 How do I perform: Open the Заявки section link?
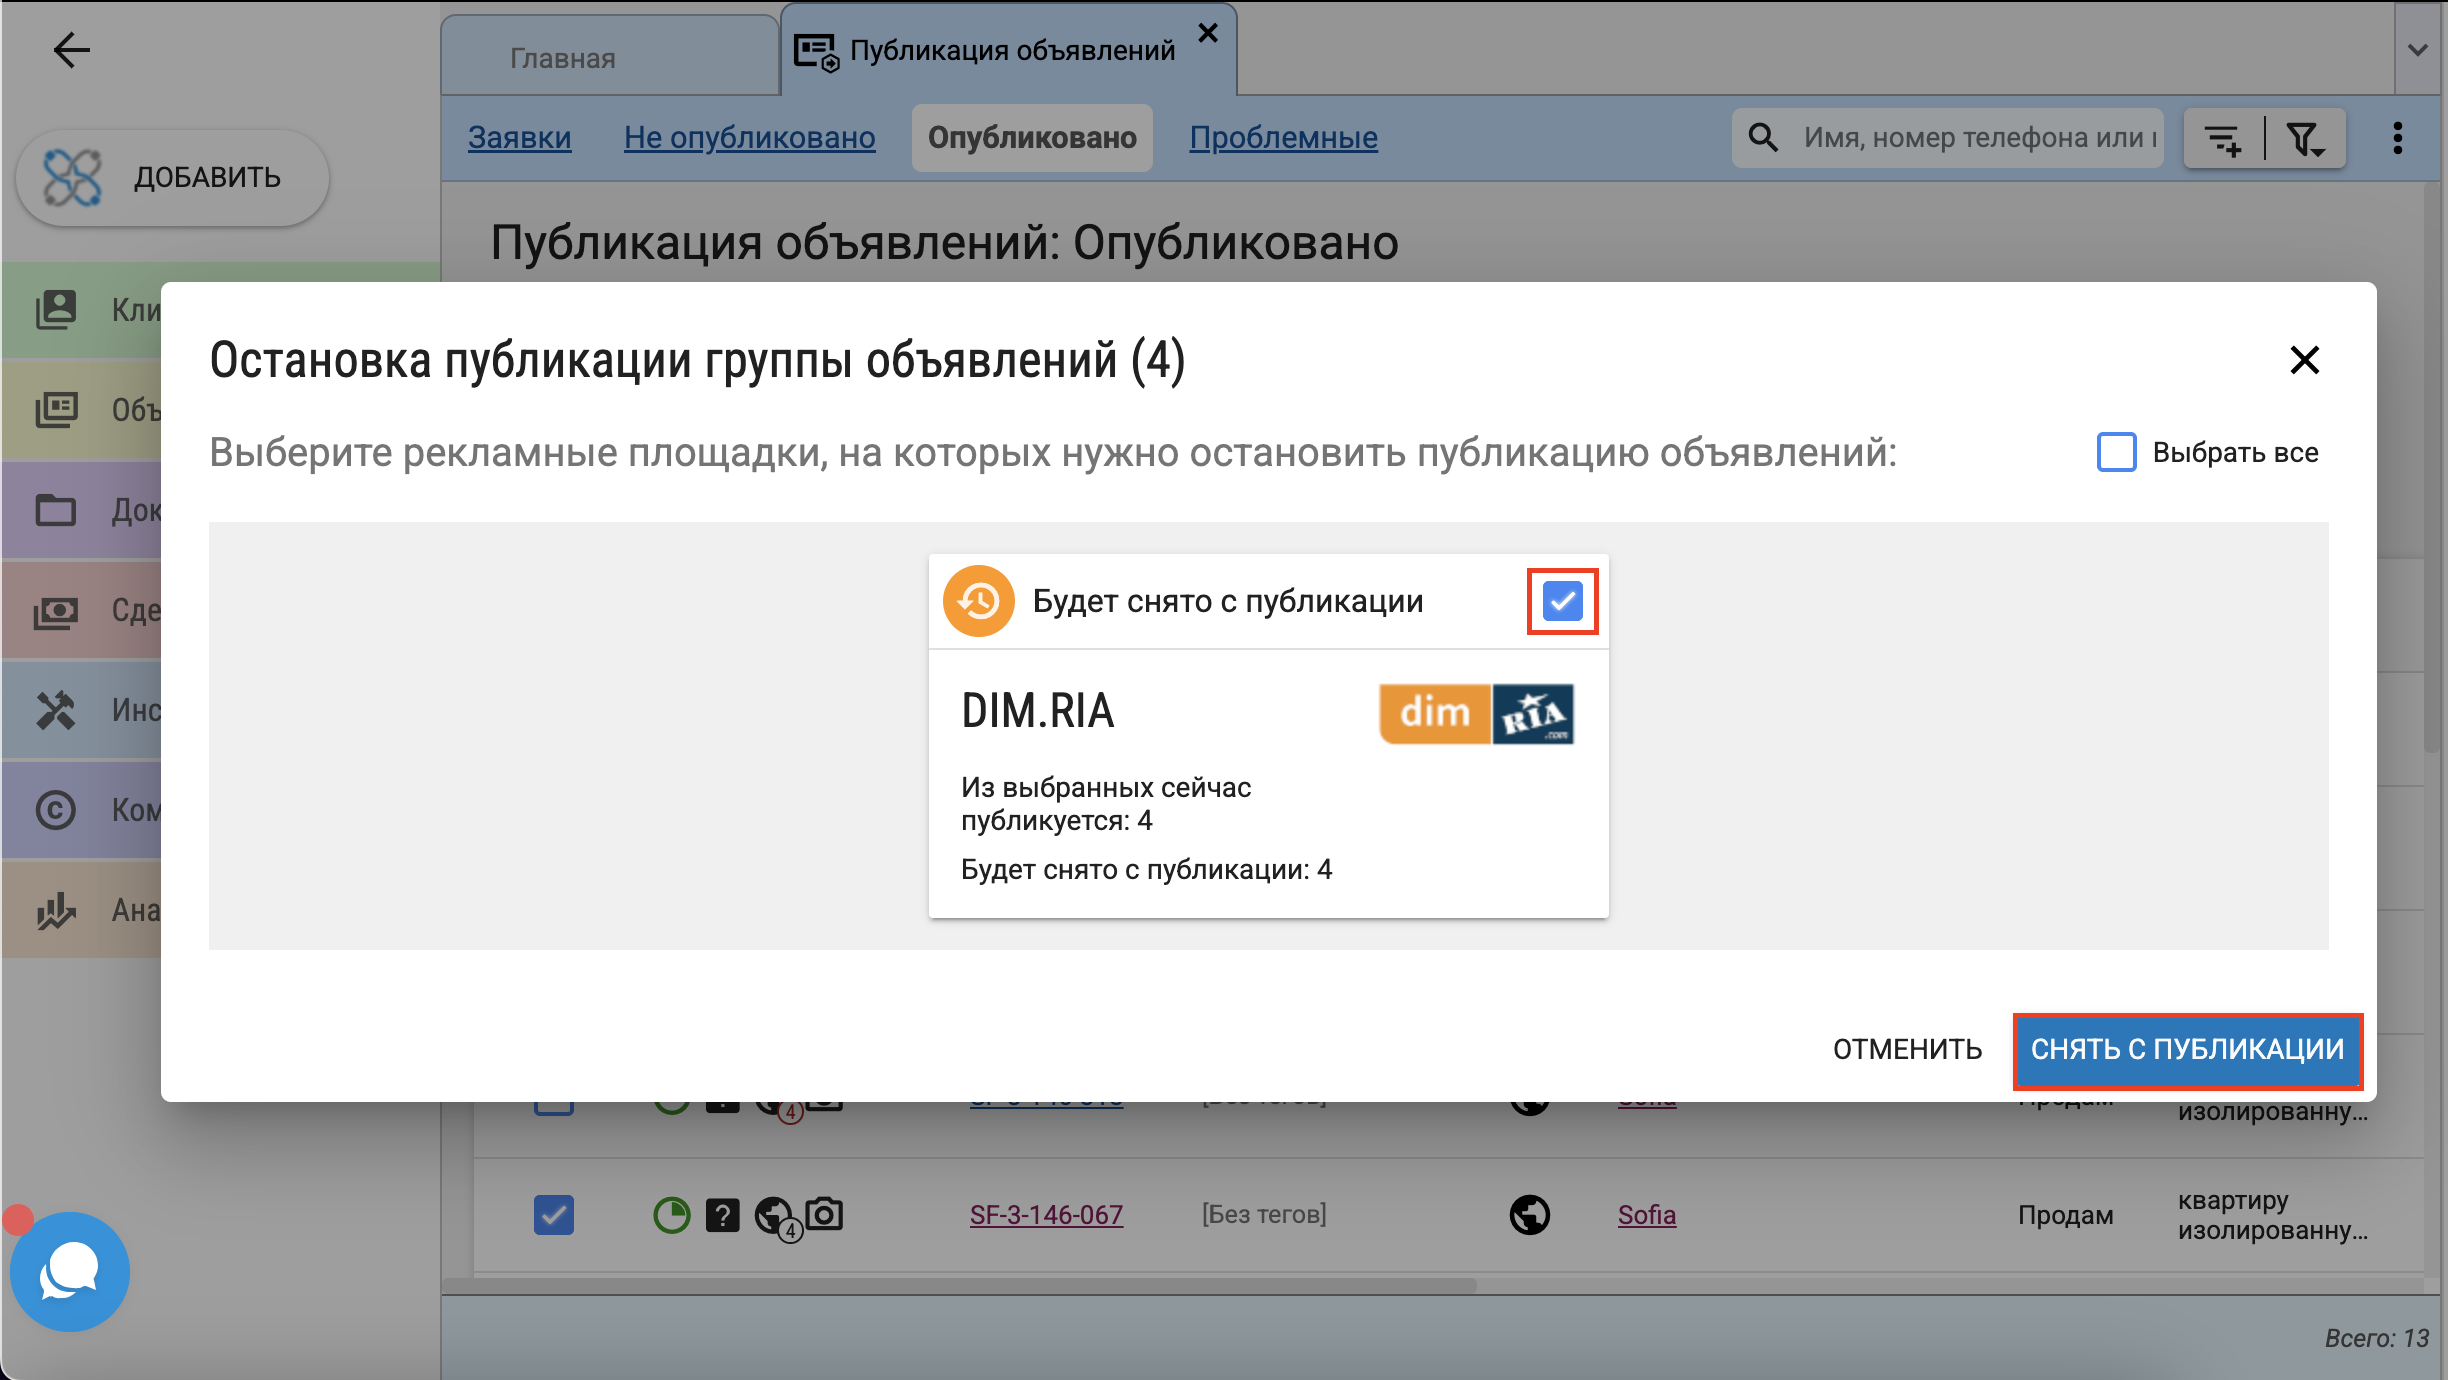[520, 138]
